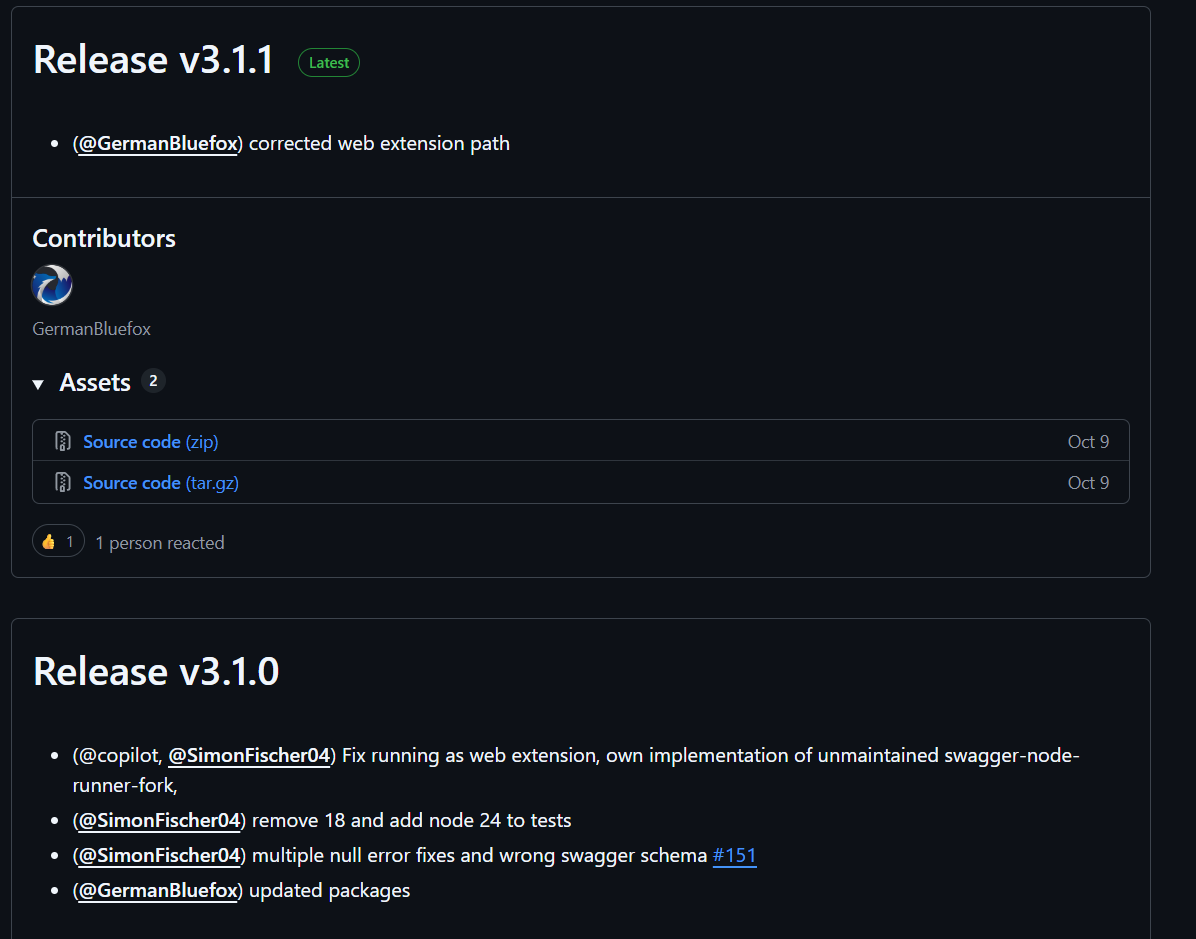Click the Assets heading label
Viewport: 1196px width, 939px height.
[95, 382]
